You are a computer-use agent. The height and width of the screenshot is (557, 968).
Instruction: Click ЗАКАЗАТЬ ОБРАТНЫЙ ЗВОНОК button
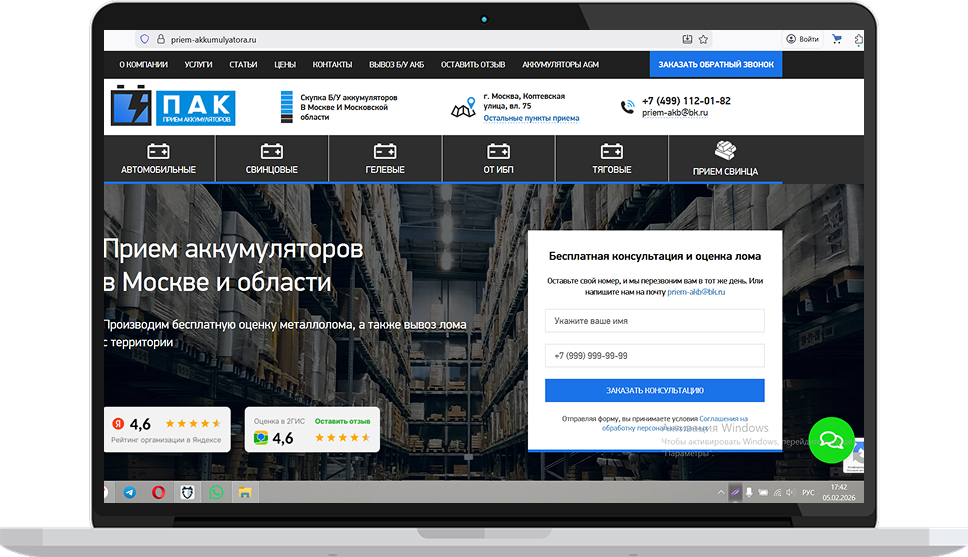click(x=716, y=64)
